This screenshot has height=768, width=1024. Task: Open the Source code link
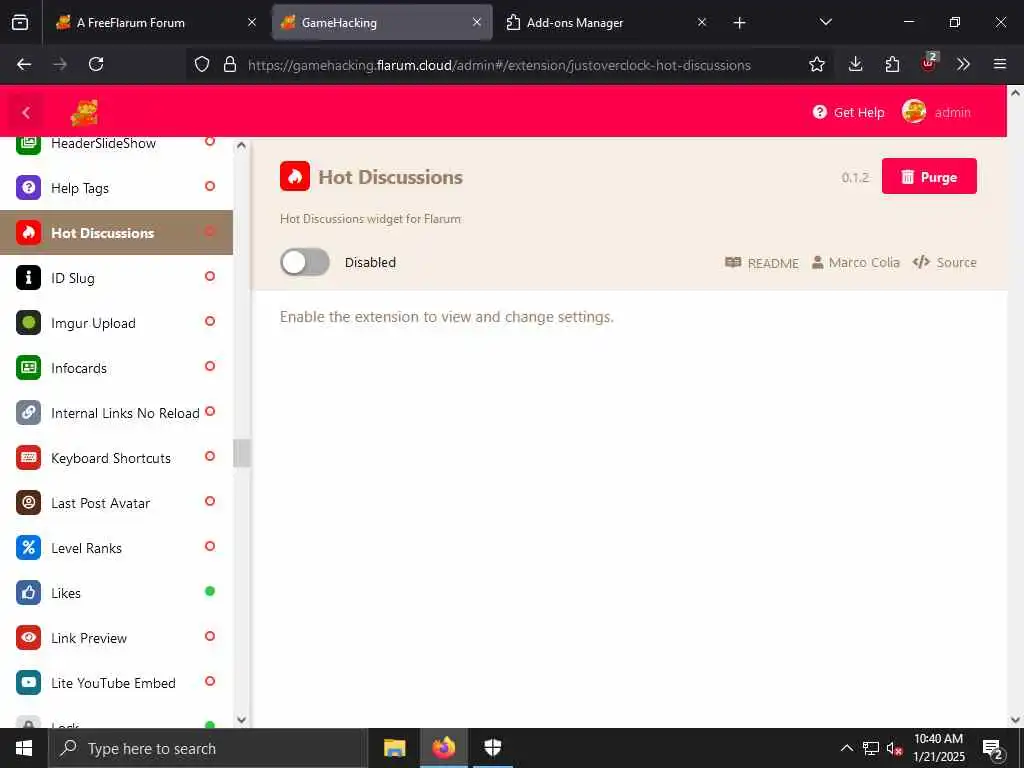pos(944,263)
